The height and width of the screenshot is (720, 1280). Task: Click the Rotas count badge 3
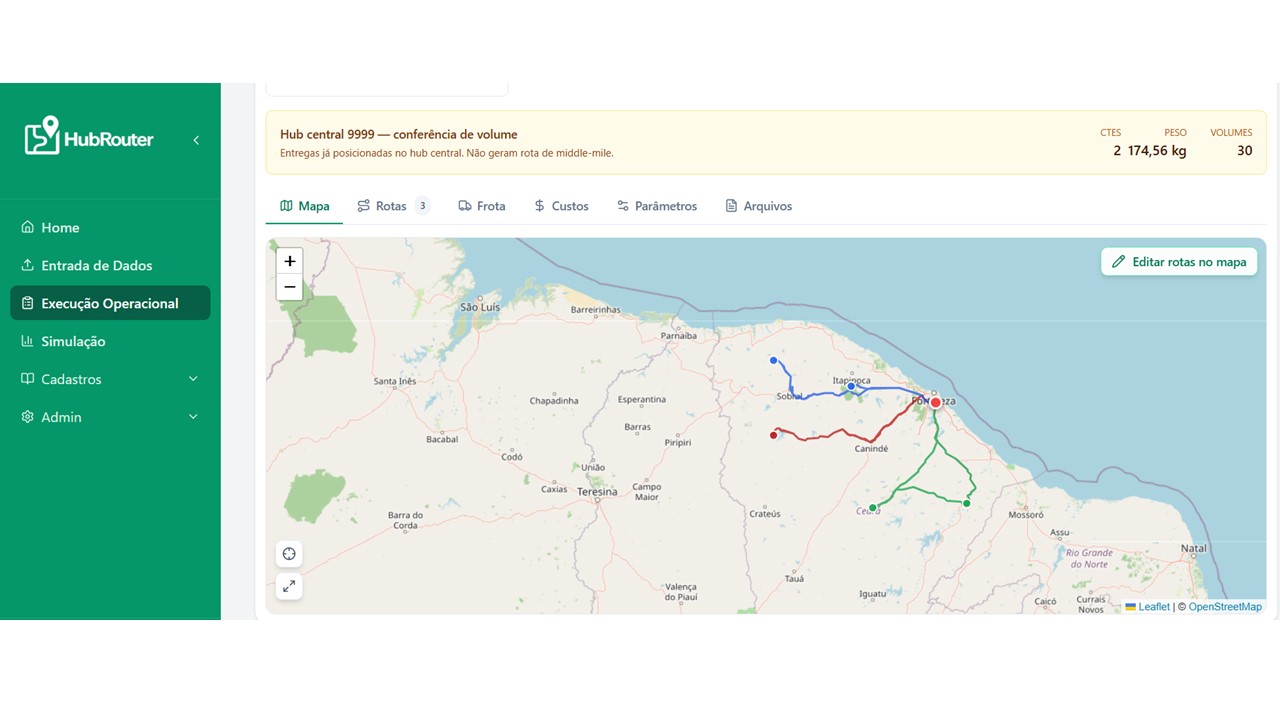422,206
